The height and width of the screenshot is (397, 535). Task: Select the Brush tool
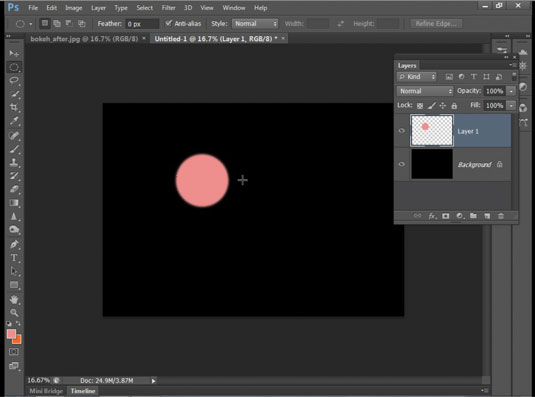[x=14, y=149]
